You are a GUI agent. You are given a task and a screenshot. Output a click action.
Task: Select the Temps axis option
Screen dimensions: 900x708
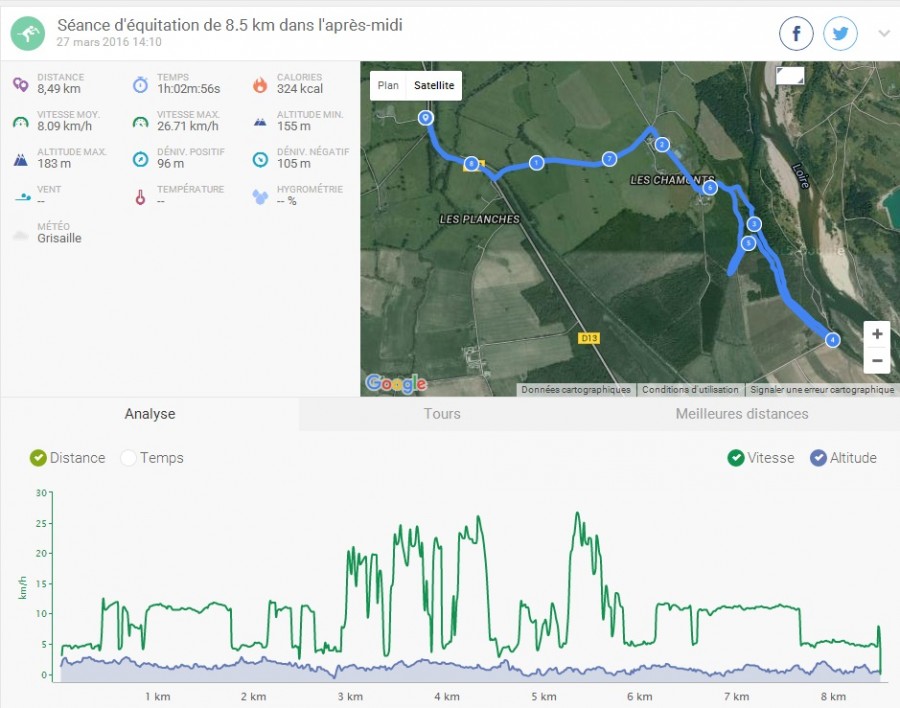tap(128, 458)
